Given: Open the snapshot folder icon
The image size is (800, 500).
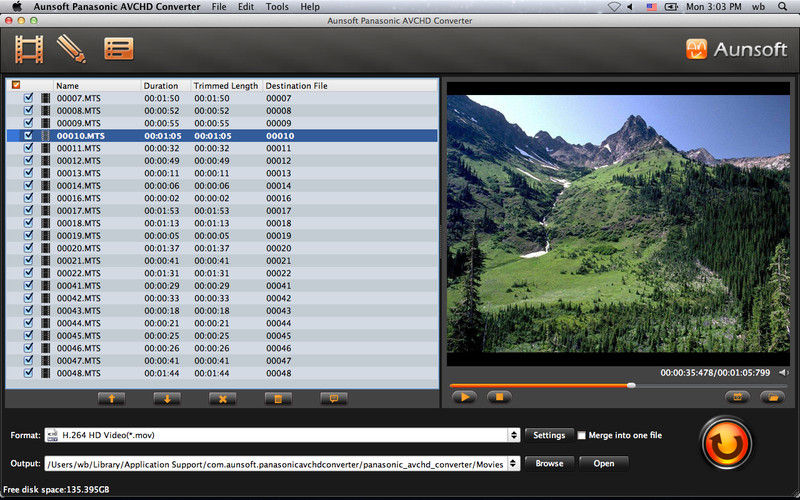Looking at the screenshot, I should click(x=772, y=397).
